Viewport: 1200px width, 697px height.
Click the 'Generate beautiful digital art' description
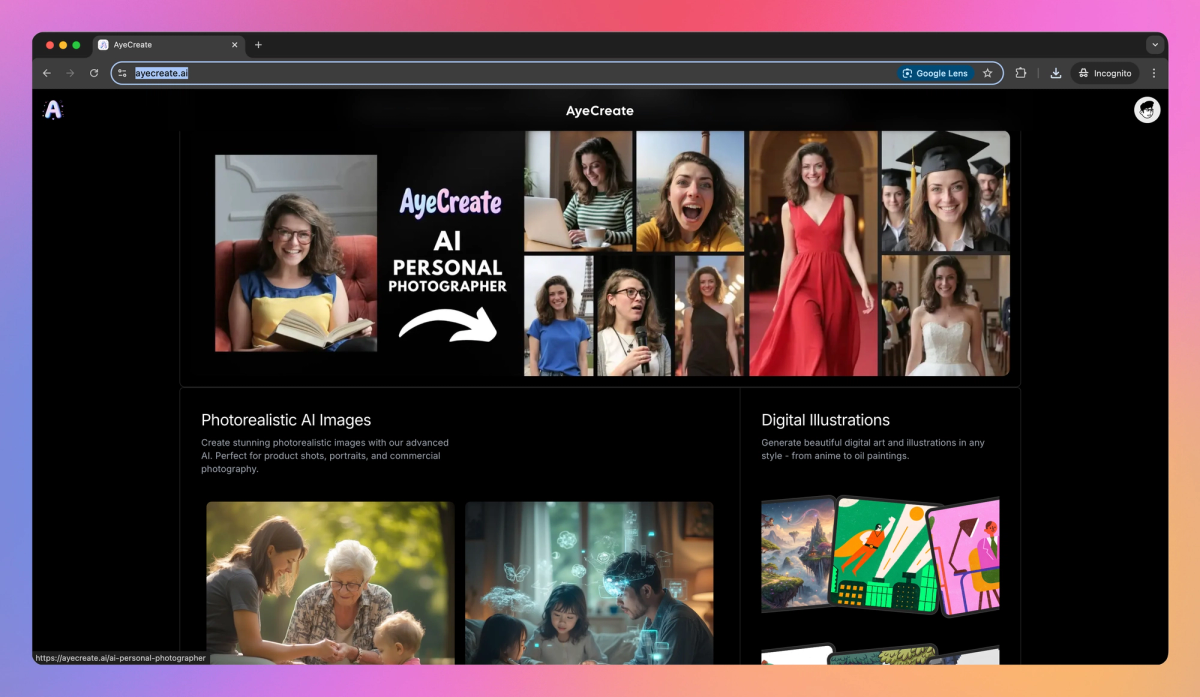pos(873,449)
